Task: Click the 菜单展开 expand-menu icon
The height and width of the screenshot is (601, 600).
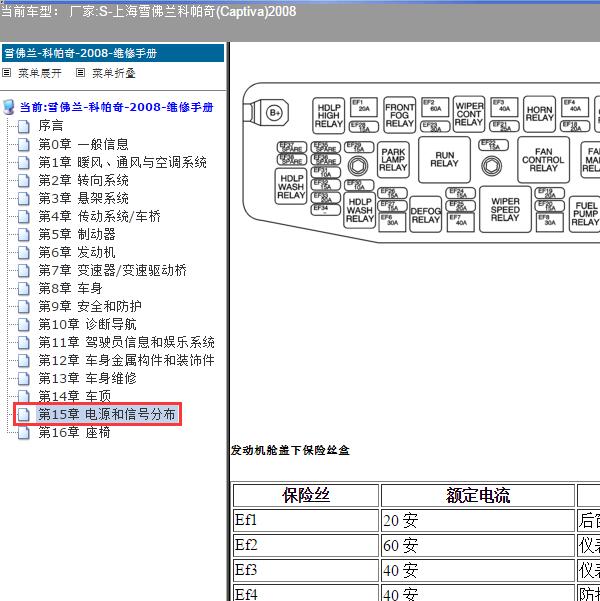Action: (7, 72)
